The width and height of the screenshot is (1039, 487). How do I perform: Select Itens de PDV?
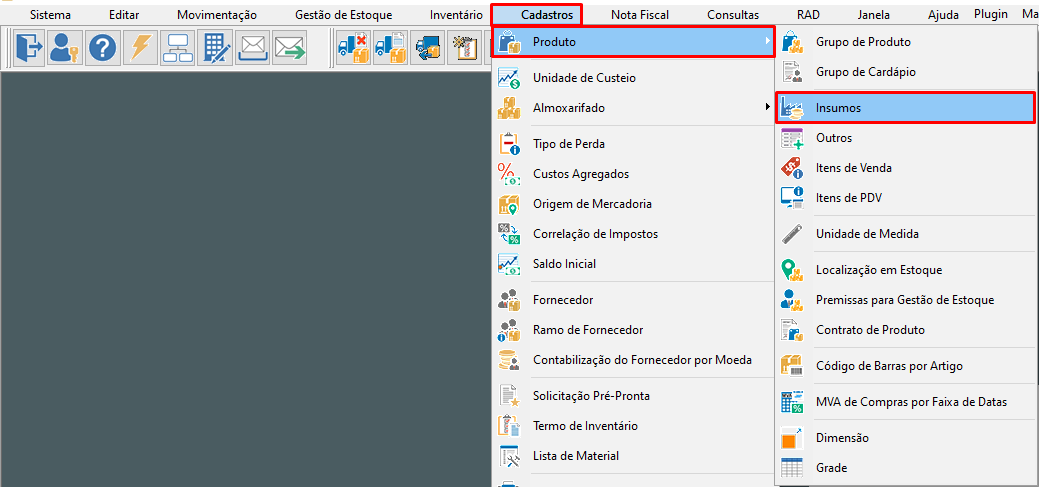[x=905, y=197]
